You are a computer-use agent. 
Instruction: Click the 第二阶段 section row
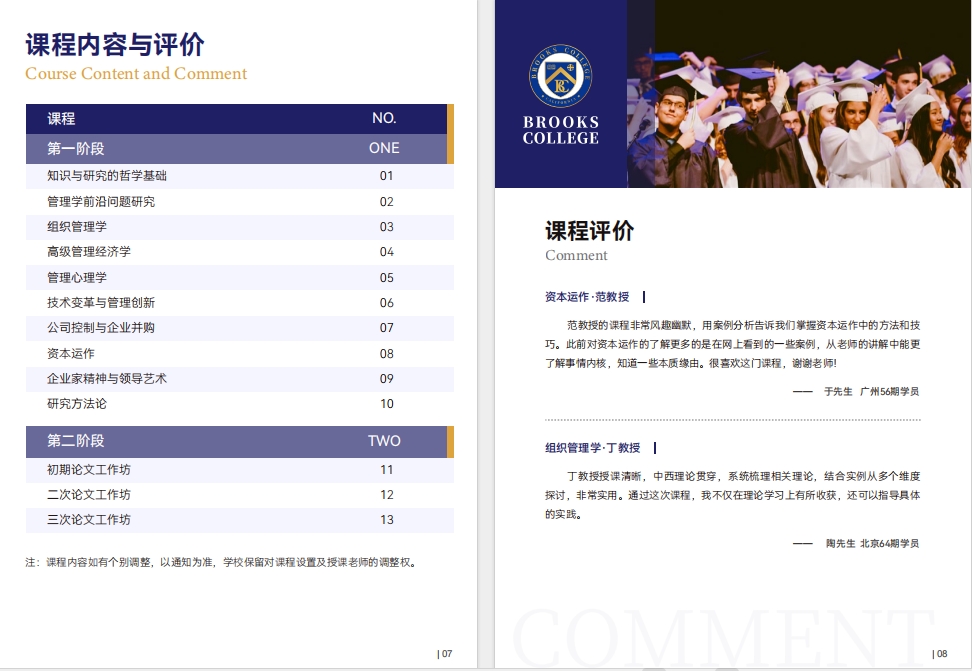240,442
